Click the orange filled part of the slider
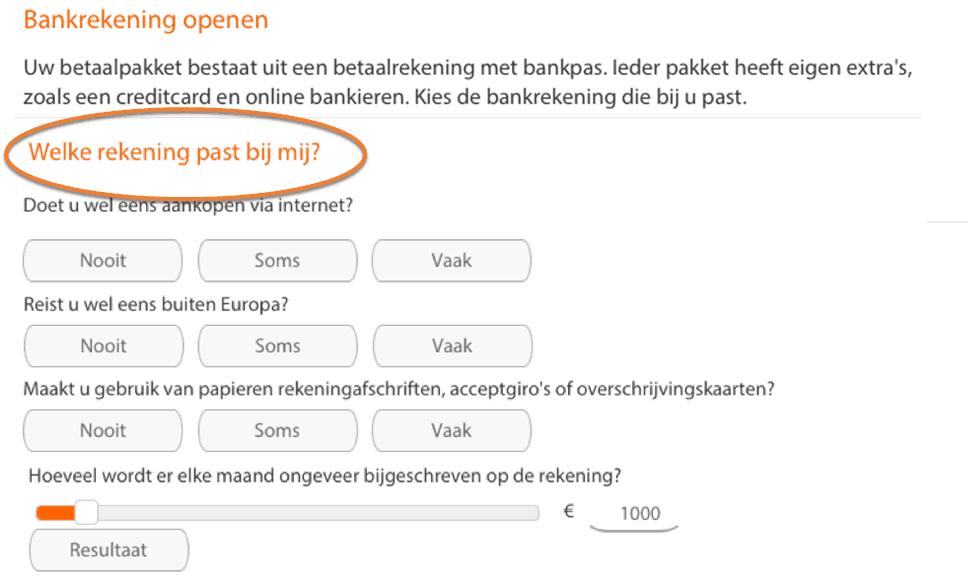Image resolution: width=975 pixels, height=576 pixels. tap(55, 513)
